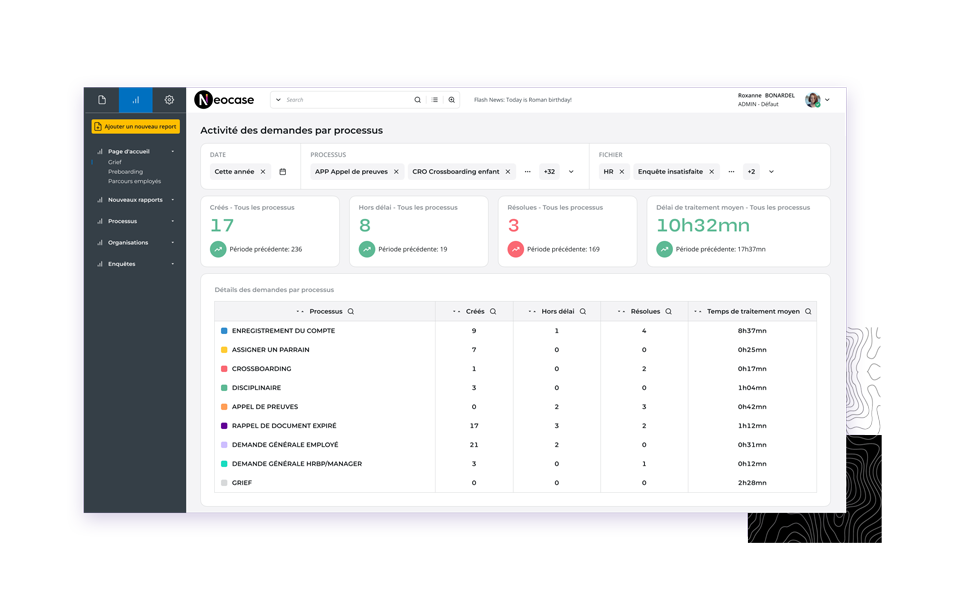Select DEMANDE GÉNÉRALE EMPLOYÉ row
Viewport: 960px width, 601px height.
(x=516, y=445)
